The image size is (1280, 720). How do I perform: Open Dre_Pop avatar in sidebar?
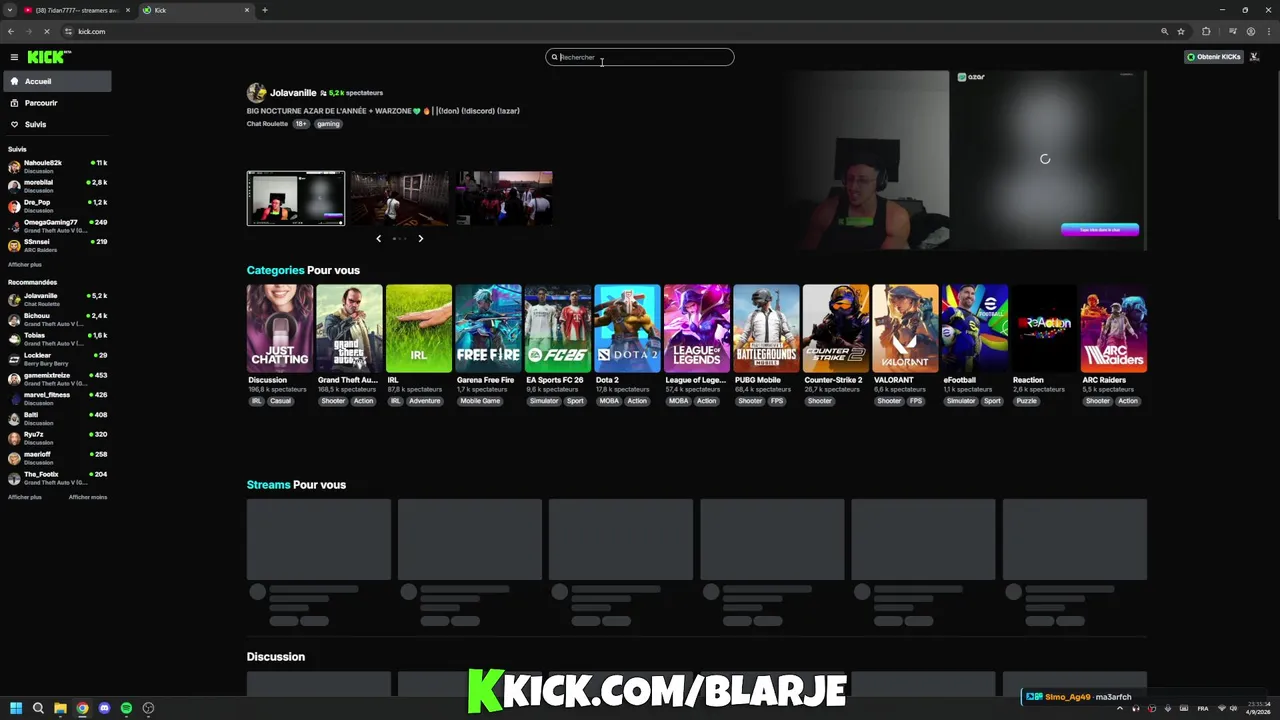pos(14,206)
